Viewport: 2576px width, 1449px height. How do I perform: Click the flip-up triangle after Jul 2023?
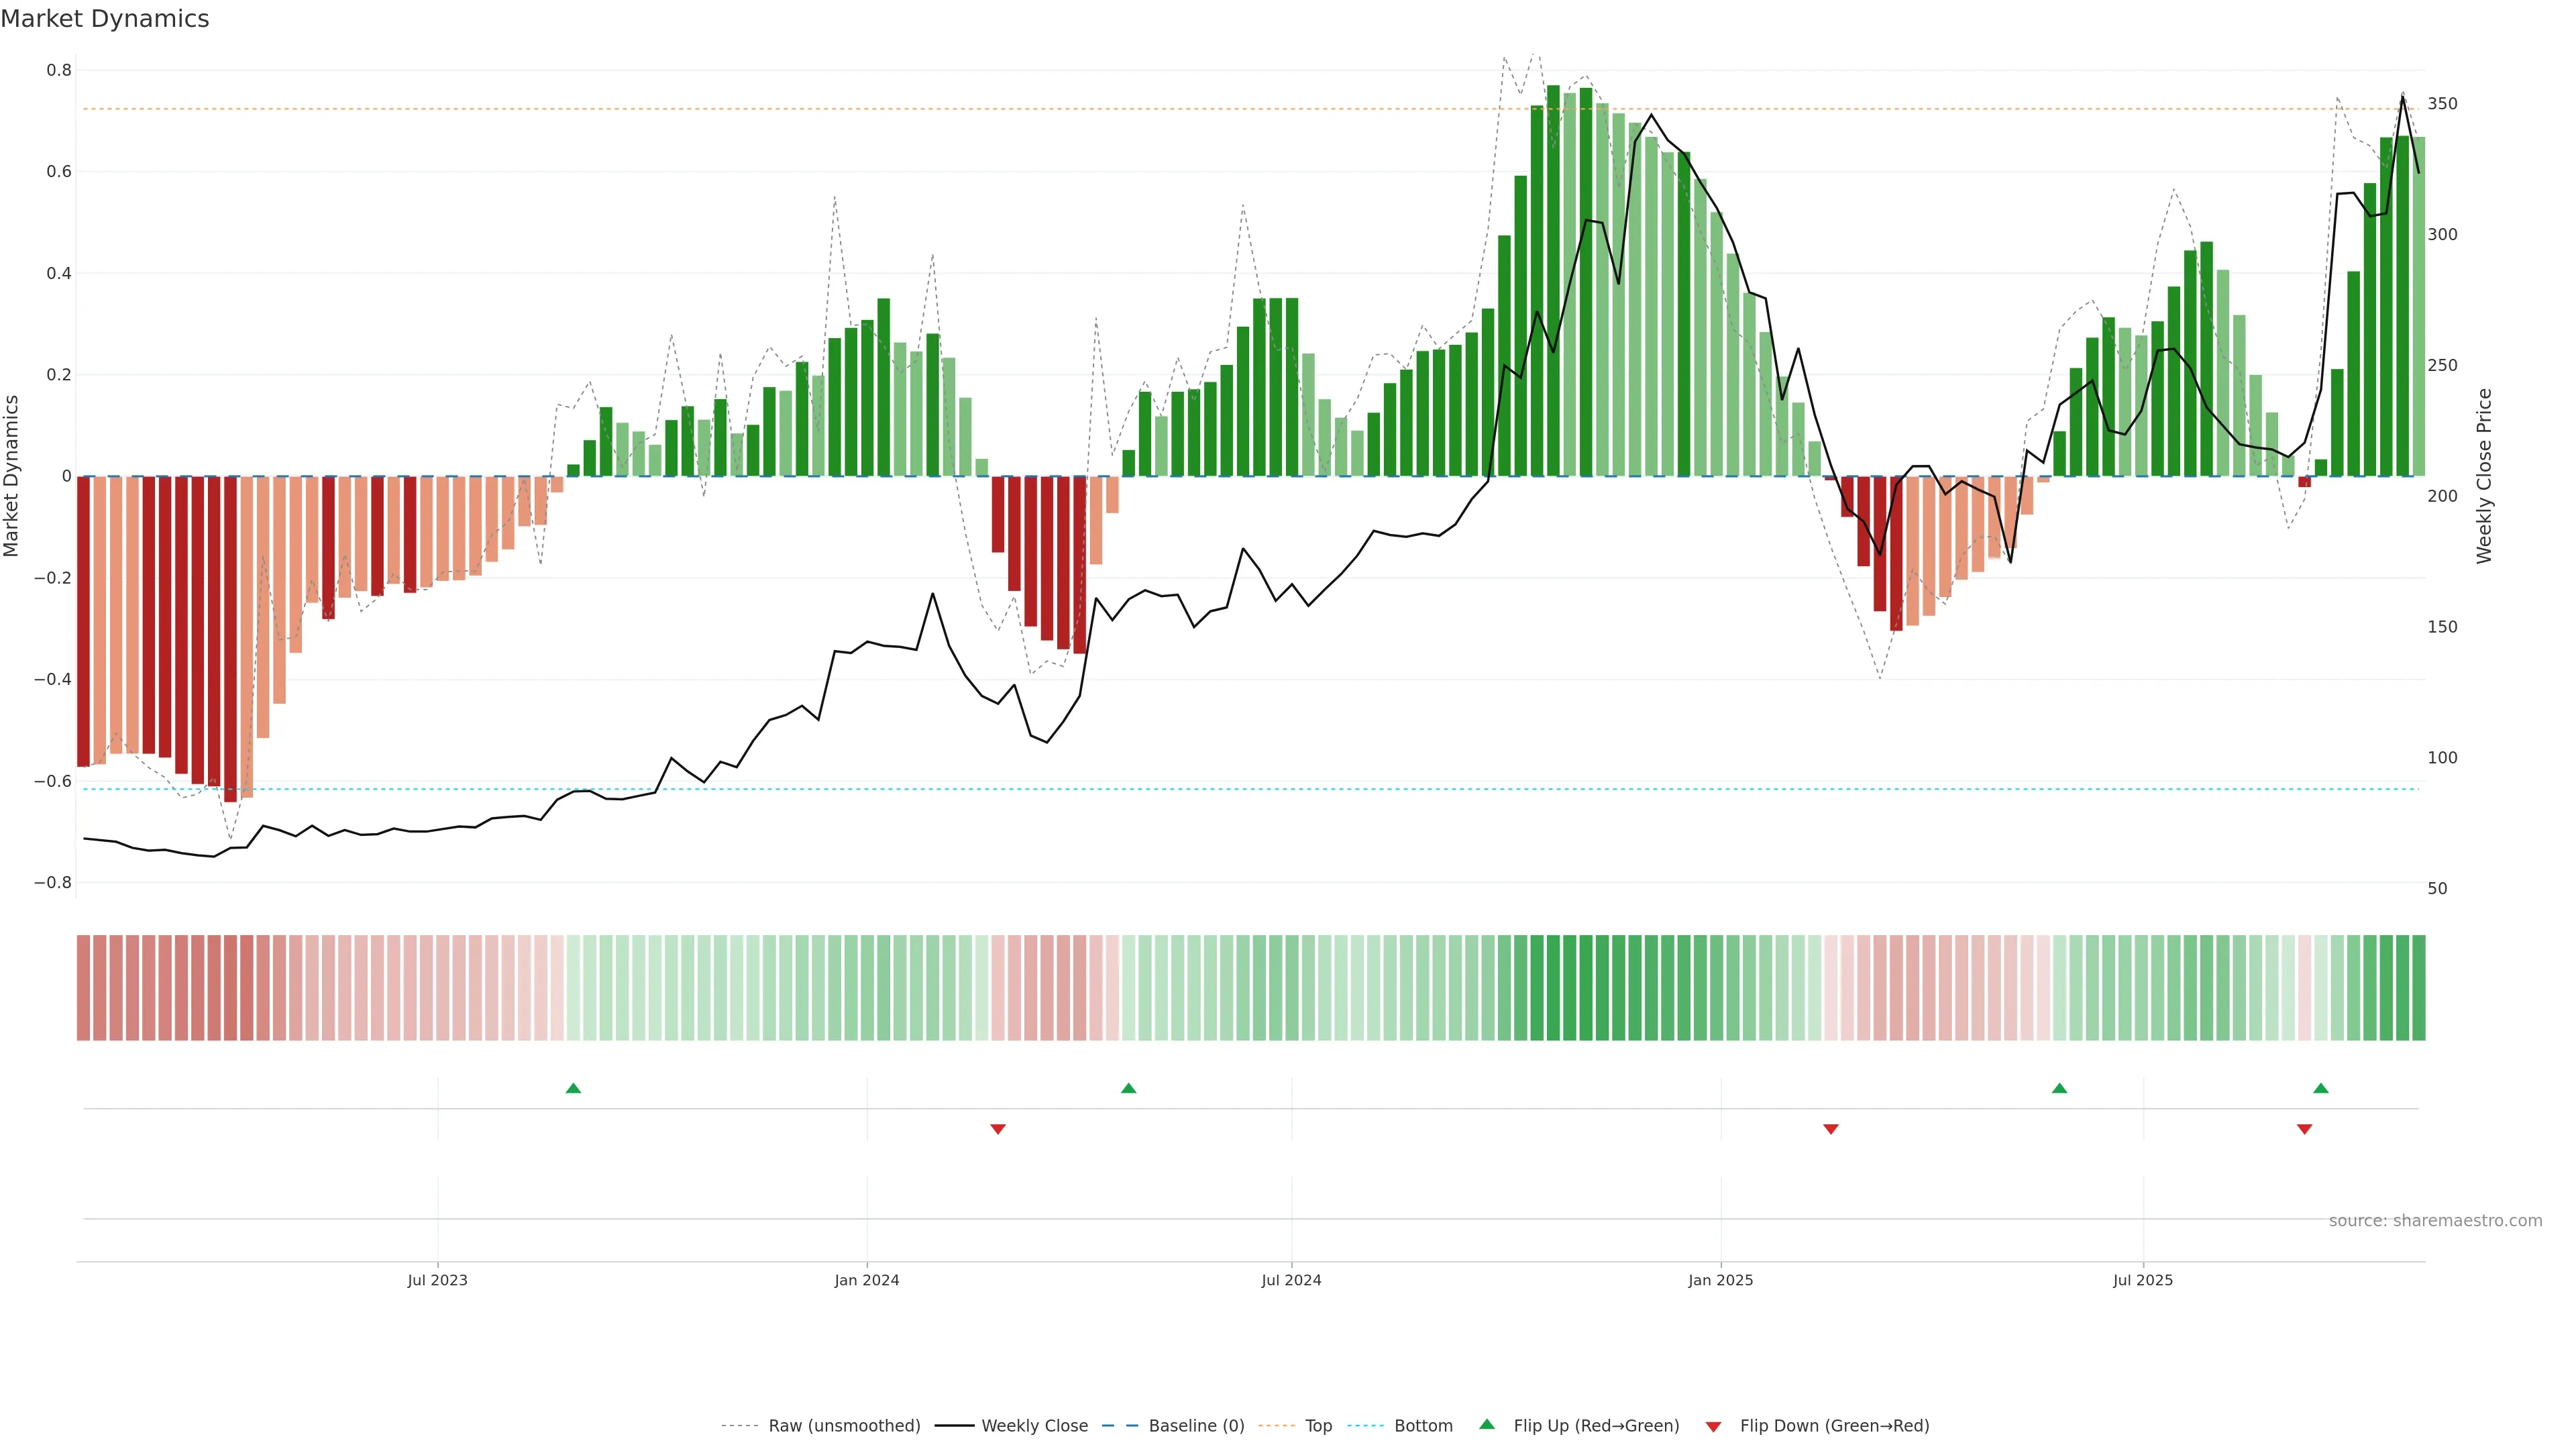point(573,1088)
